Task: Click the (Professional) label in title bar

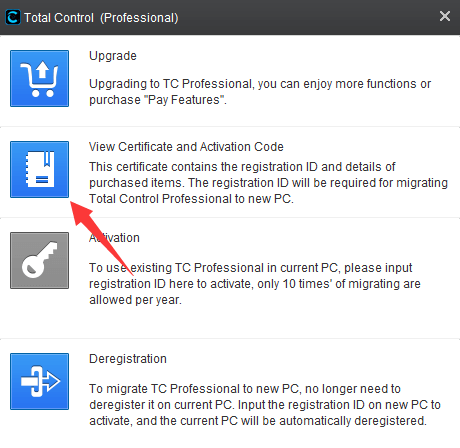Action: pos(139,18)
